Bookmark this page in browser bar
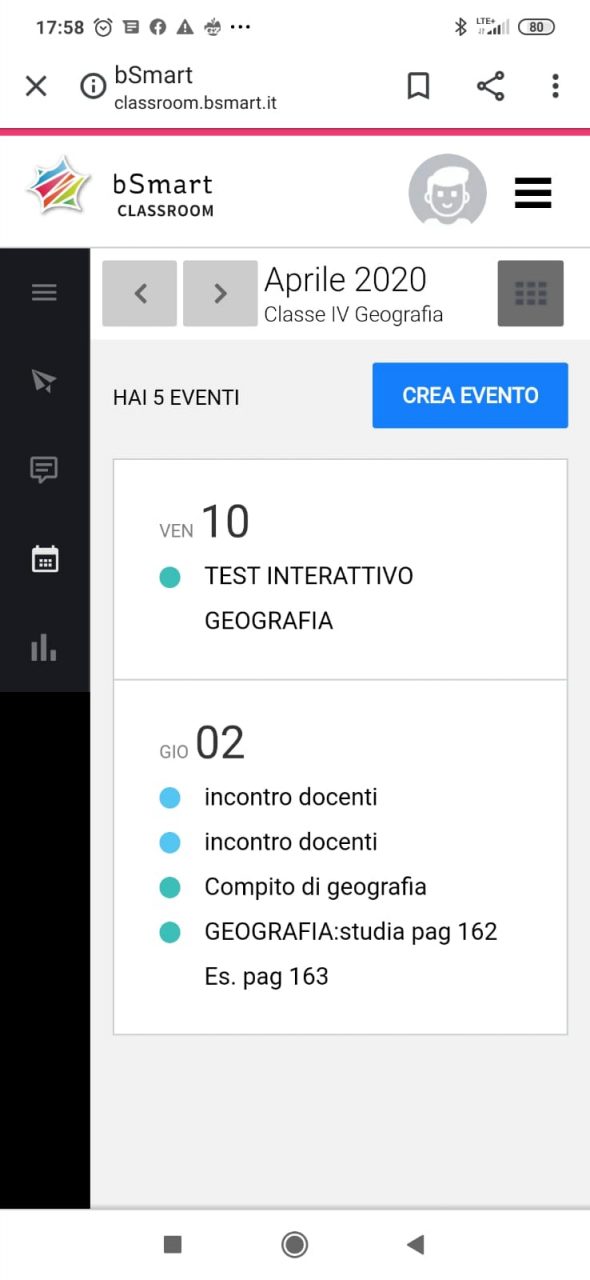This screenshot has height=1280, width=590. [x=418, y=87]
